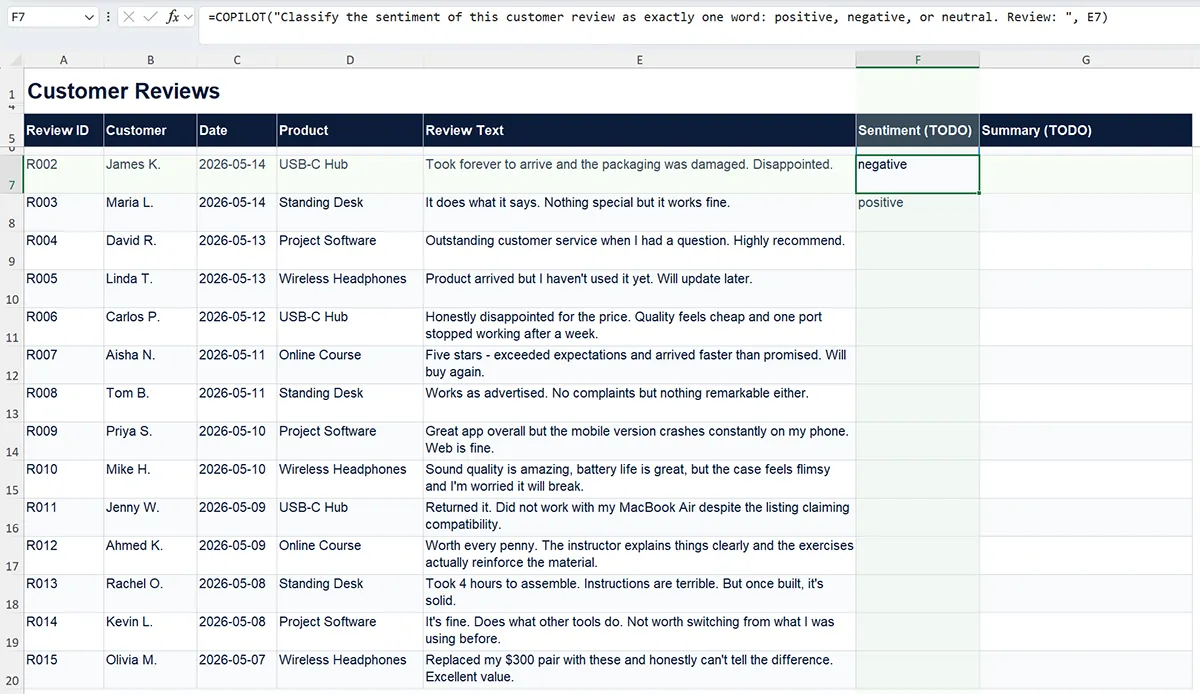1200x694 pixels.
Task: Expand the dropdown arrow next to fx
Action: [187, 17]
